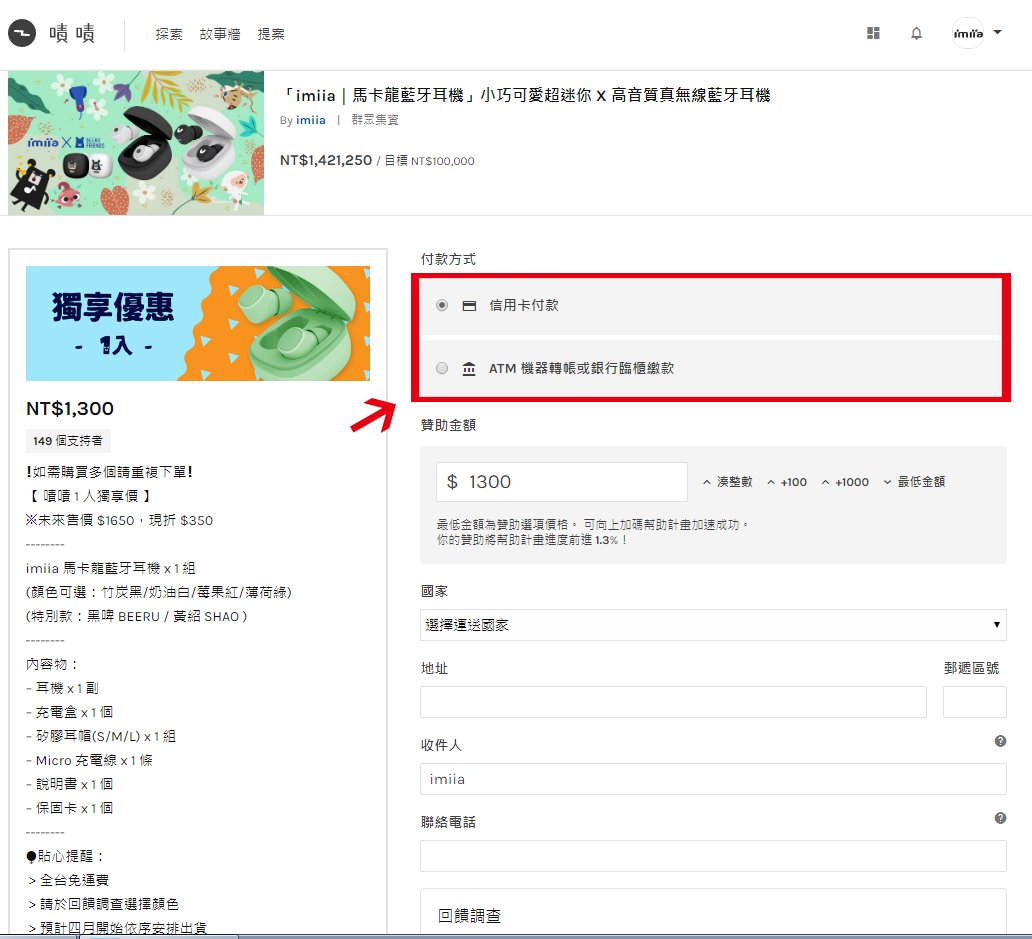Click the 贊助金額 amount input field
This screenshot has height=939, width=1032.
[x=561, y=482]
